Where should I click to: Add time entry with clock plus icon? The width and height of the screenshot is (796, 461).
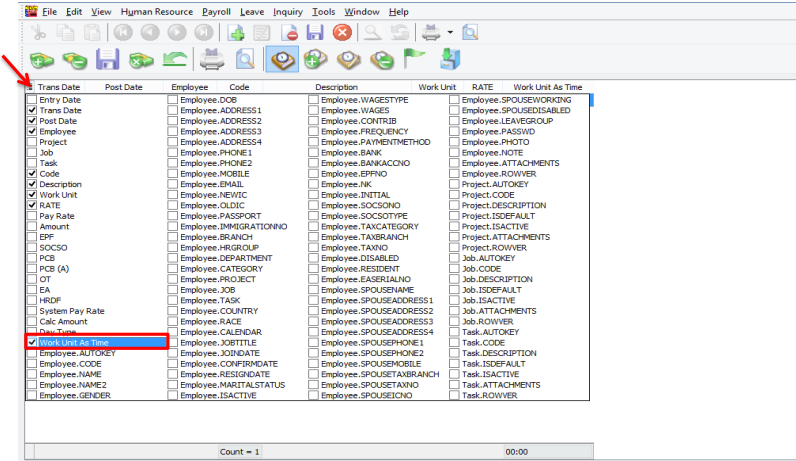pos(315,59)
